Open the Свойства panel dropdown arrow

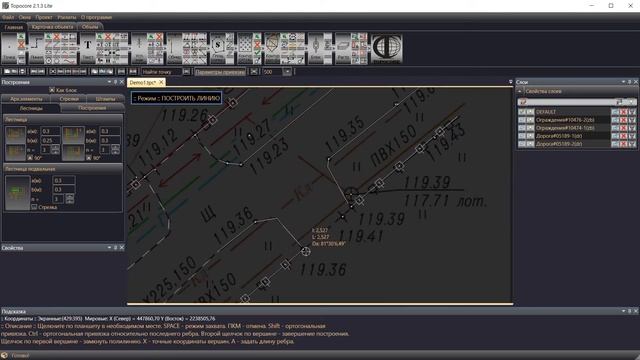tap(109, 248)
